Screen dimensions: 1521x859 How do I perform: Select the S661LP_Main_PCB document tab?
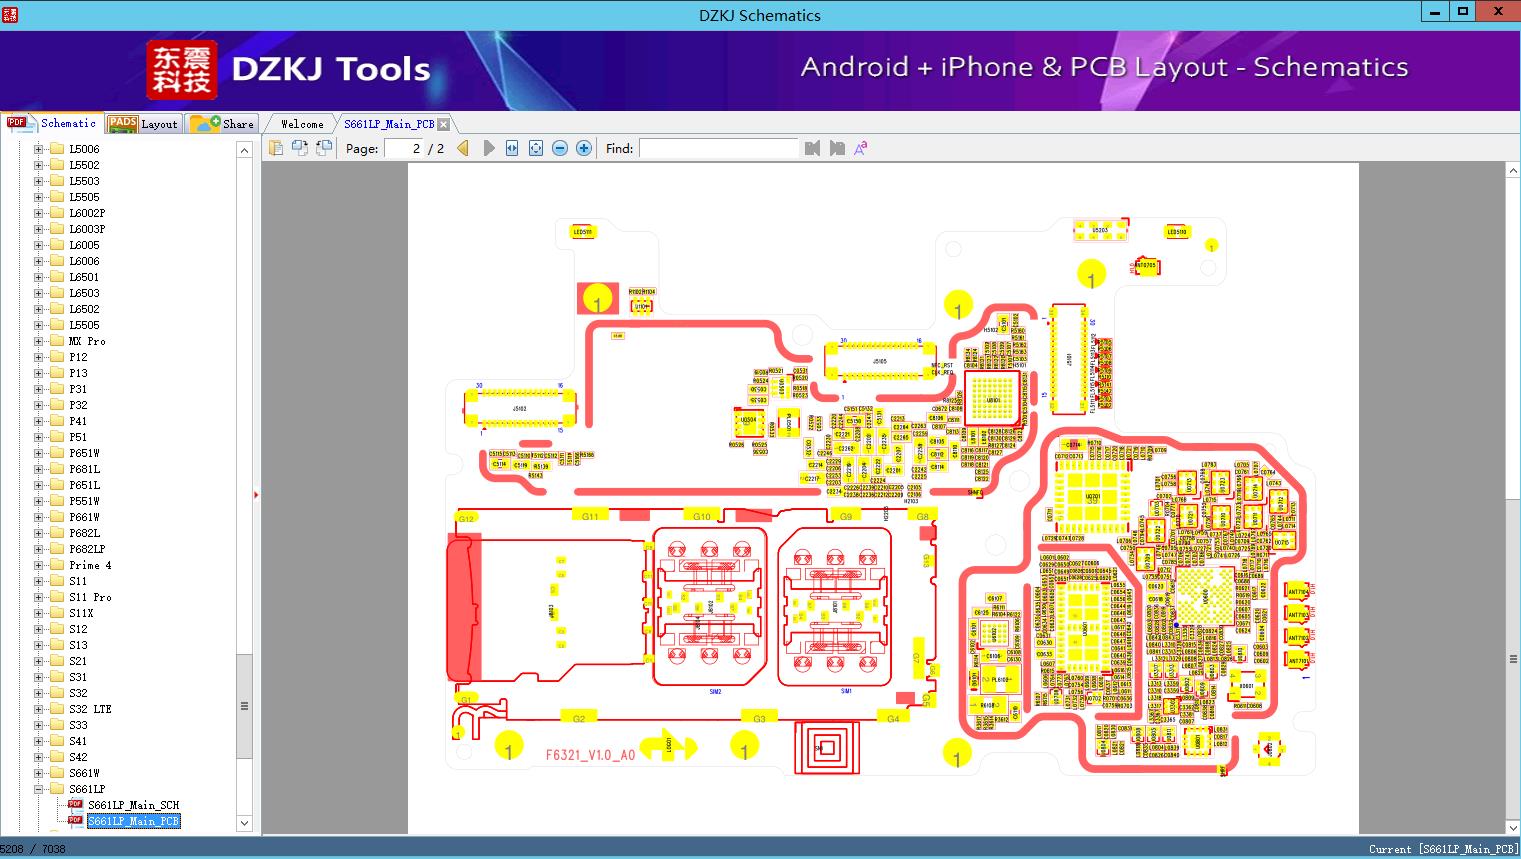pos(389,124)
